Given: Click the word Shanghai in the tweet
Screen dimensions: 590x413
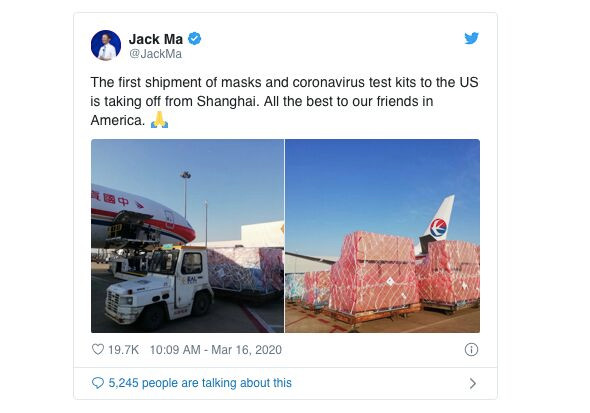Looking at the screenshot, I should [228, 101].
